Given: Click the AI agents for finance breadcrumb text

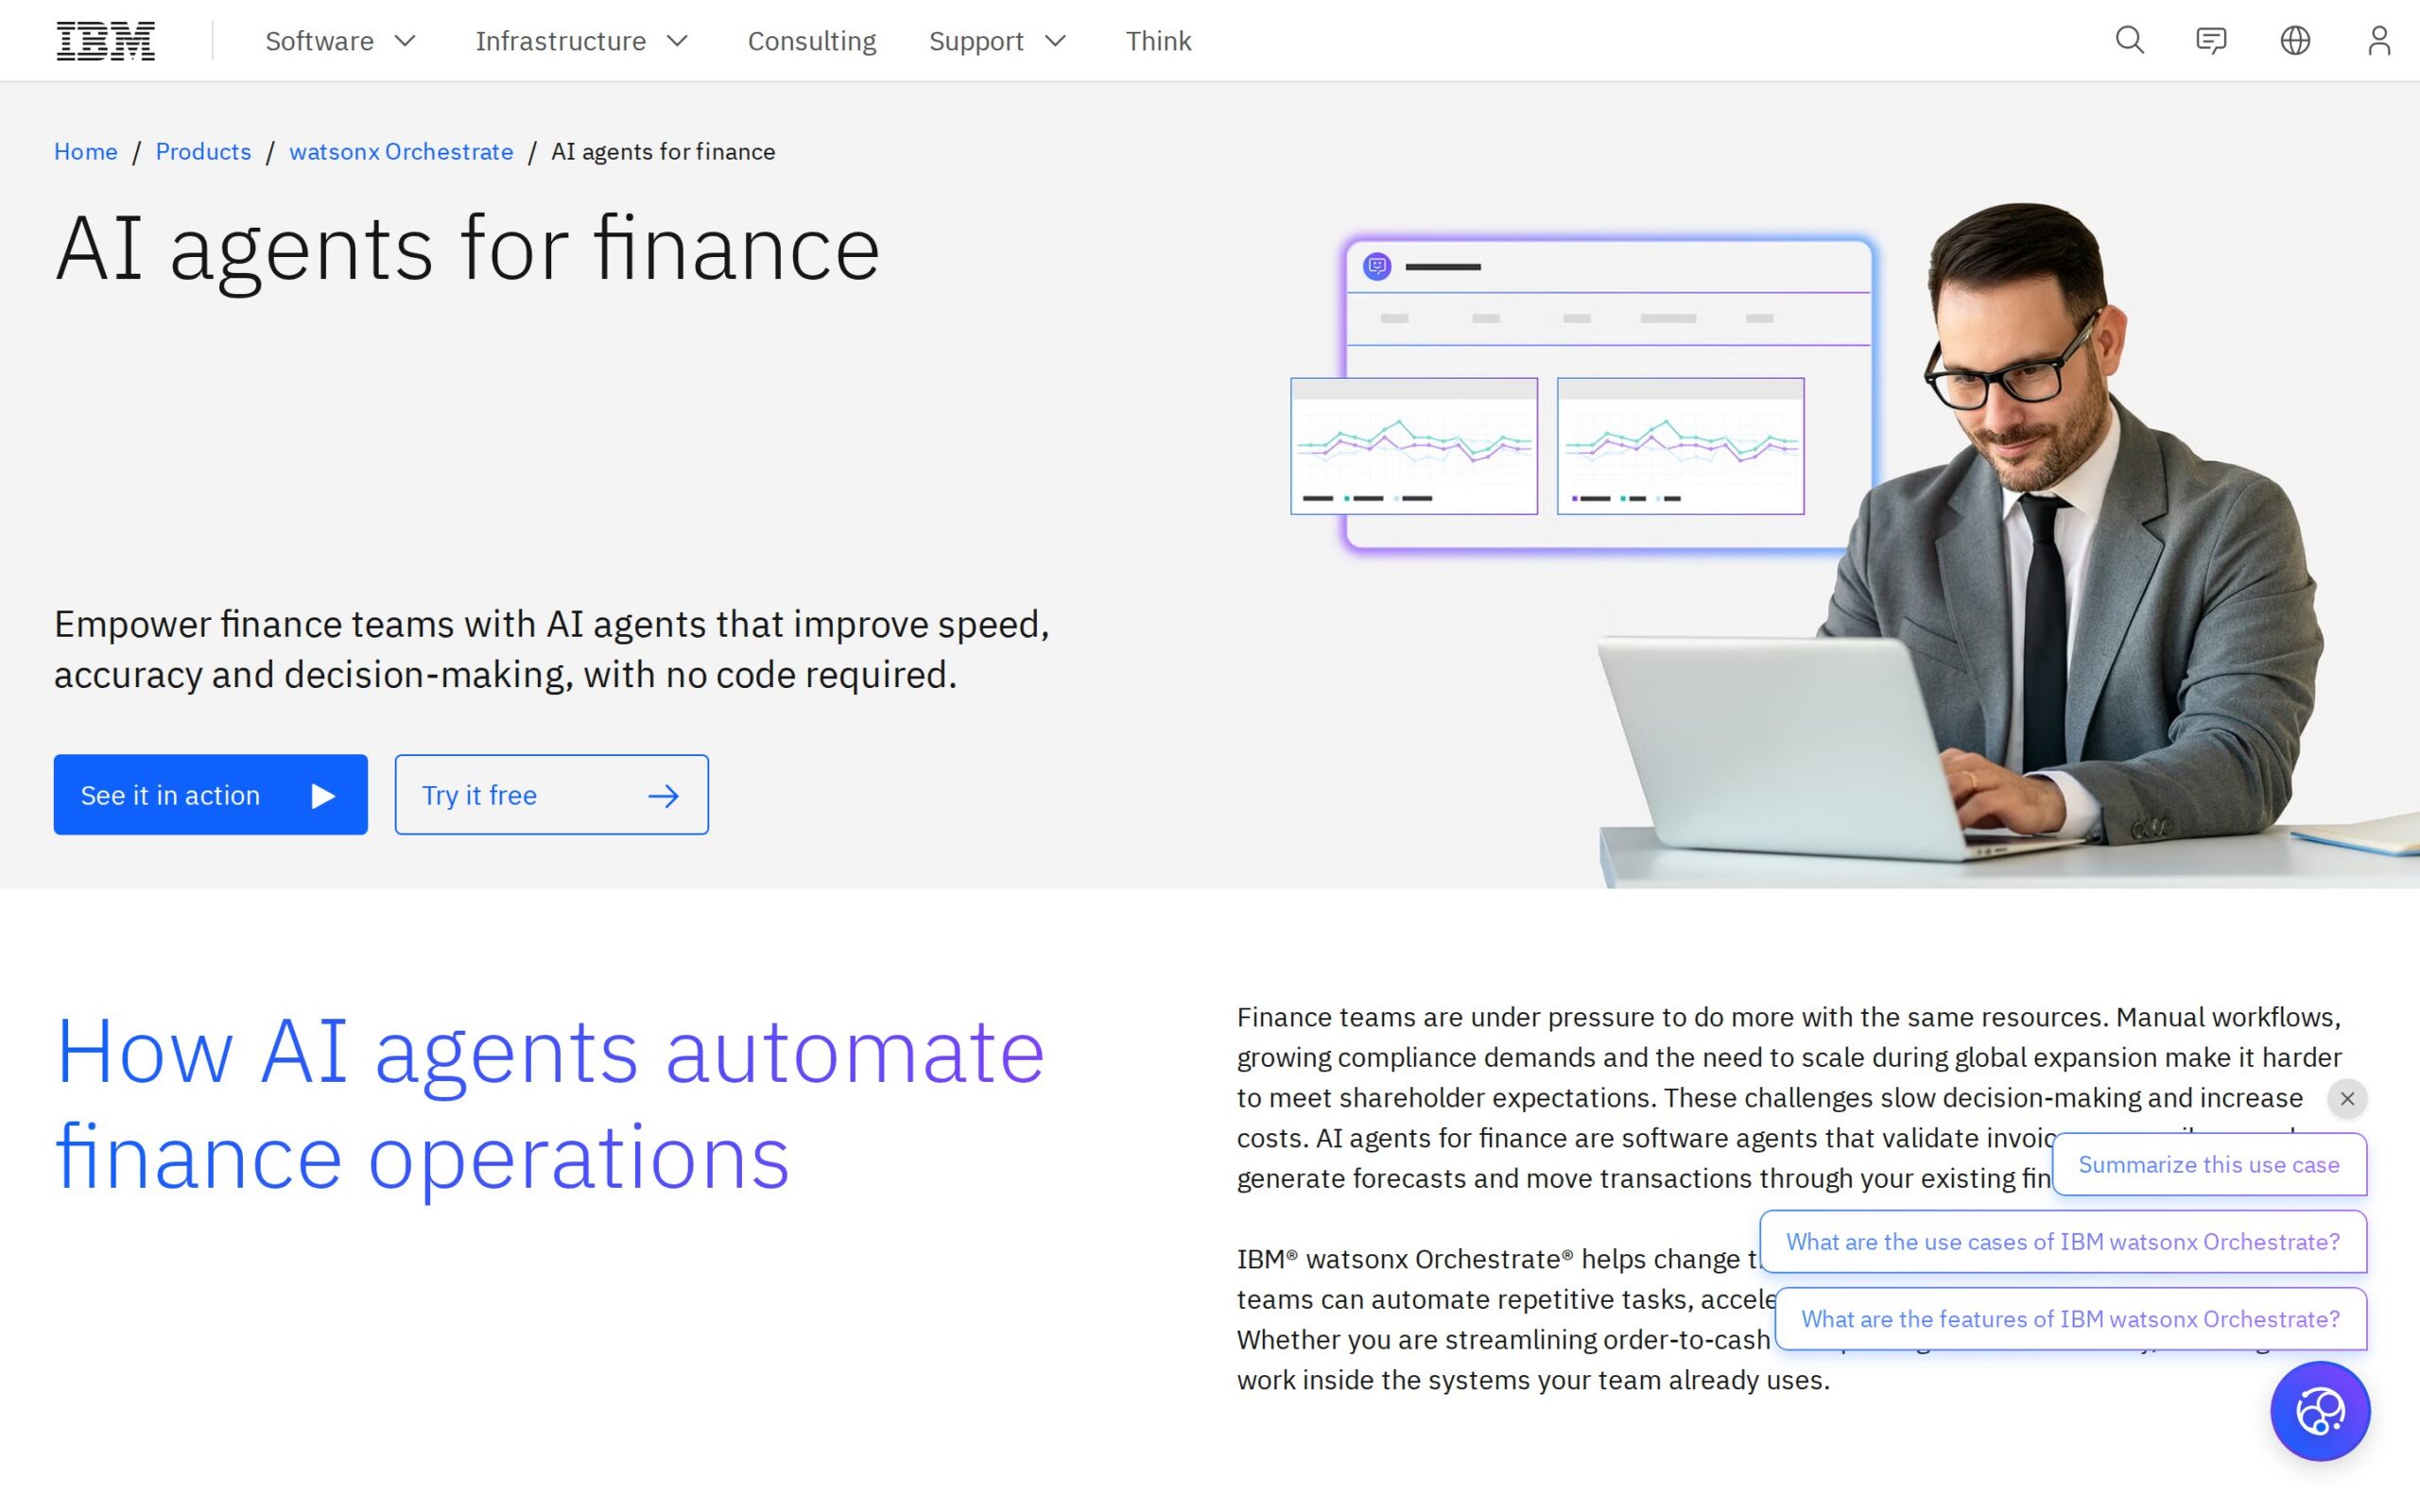Looking at the screenshot, I should [x=663, y=151].
